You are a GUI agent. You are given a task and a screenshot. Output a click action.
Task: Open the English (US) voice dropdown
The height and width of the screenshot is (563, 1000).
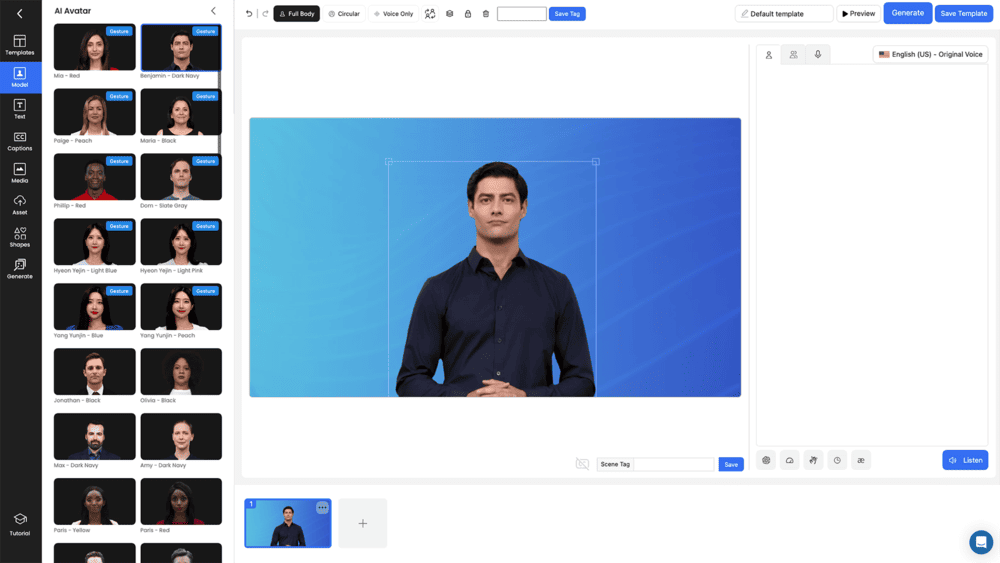[930, 54]
